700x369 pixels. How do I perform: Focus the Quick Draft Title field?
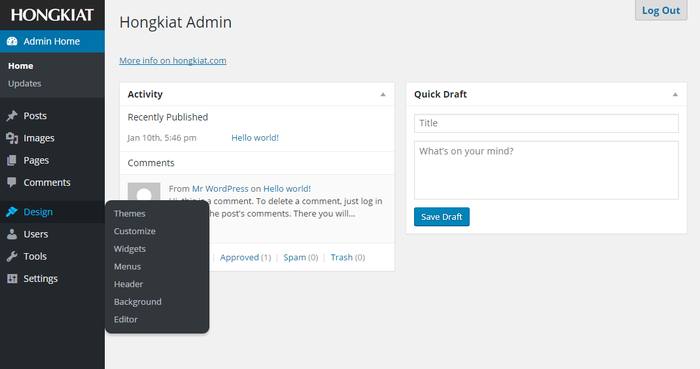(x=546, y=123)
